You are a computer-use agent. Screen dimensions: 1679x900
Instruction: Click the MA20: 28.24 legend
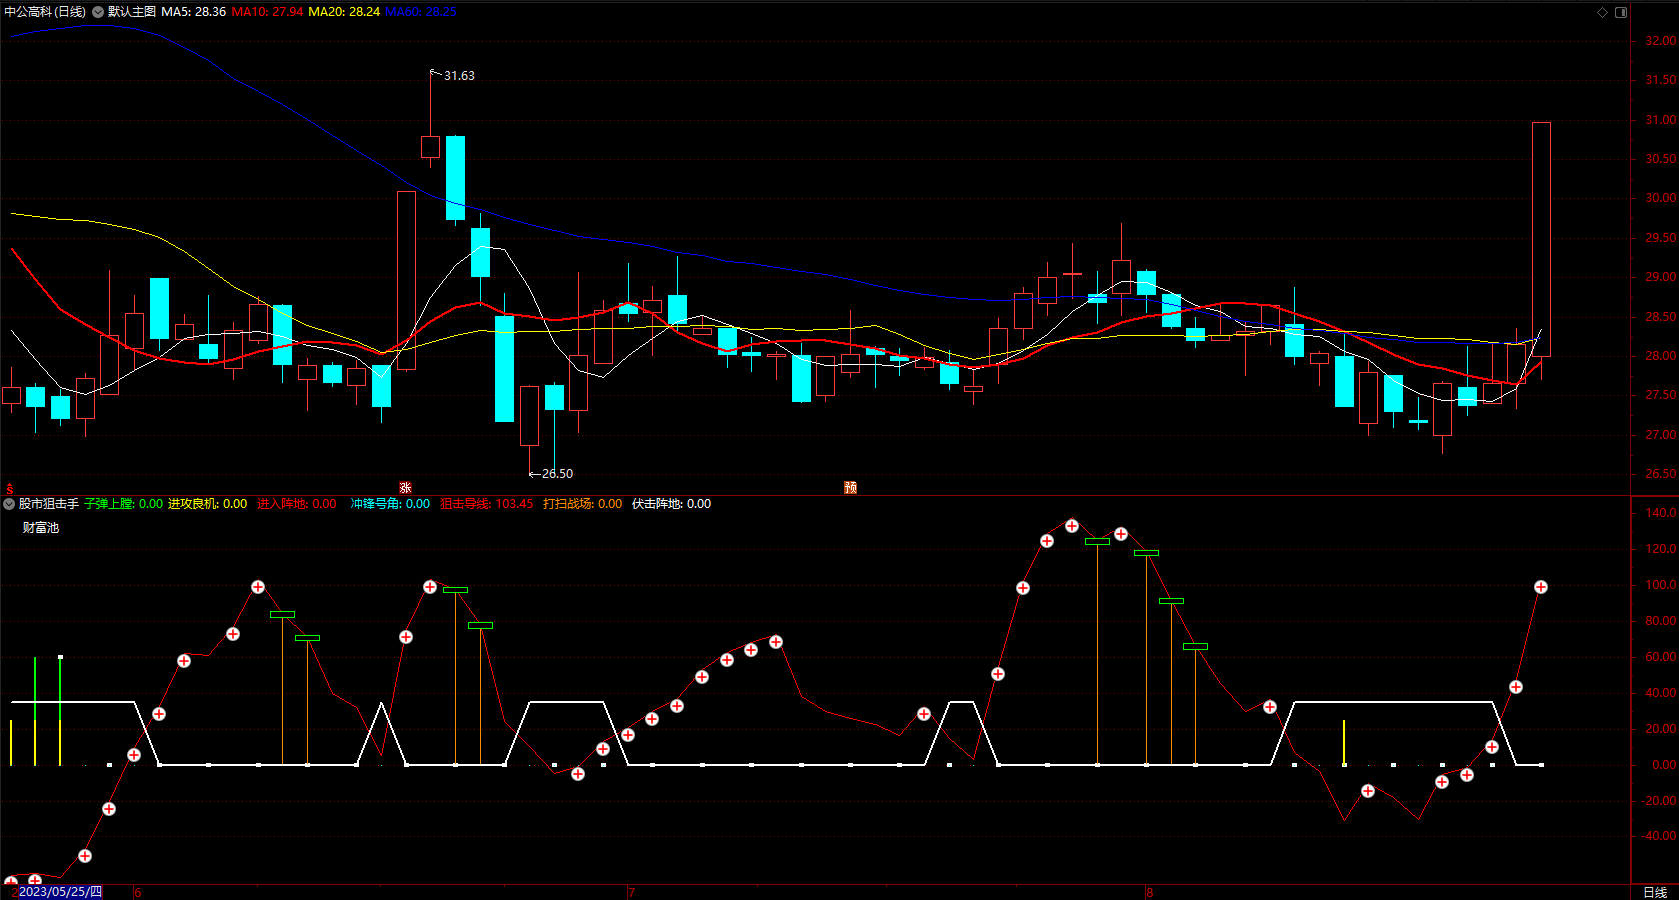[x=344, y=12]
